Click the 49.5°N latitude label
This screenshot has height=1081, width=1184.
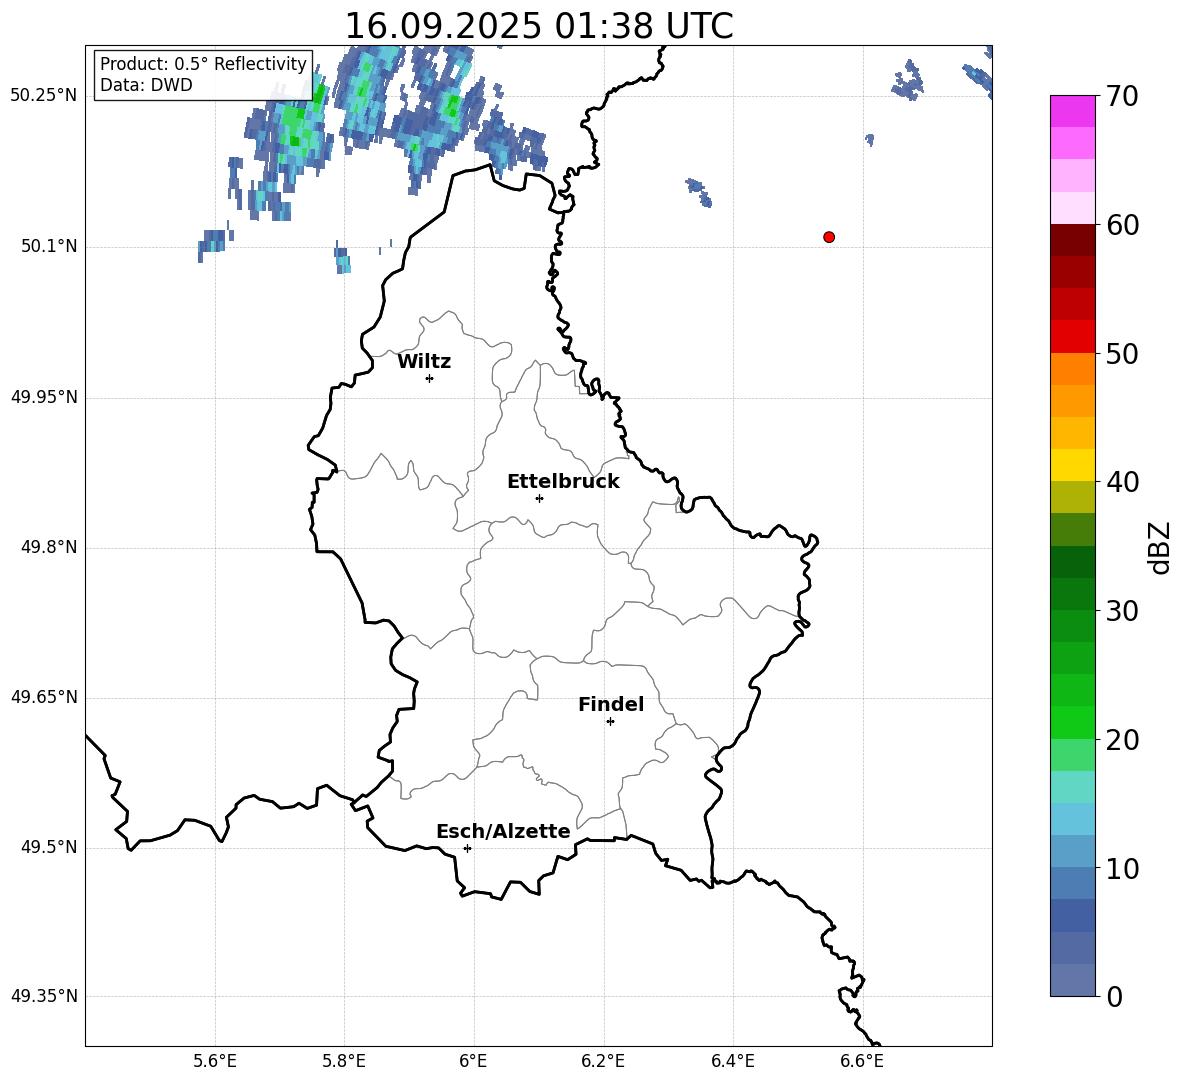click(49, 847)
